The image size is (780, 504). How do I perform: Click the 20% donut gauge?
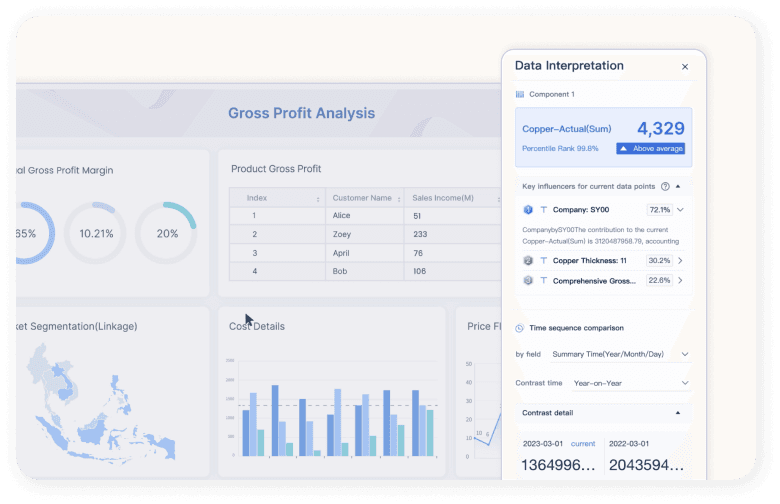click(x=166, y=233)
